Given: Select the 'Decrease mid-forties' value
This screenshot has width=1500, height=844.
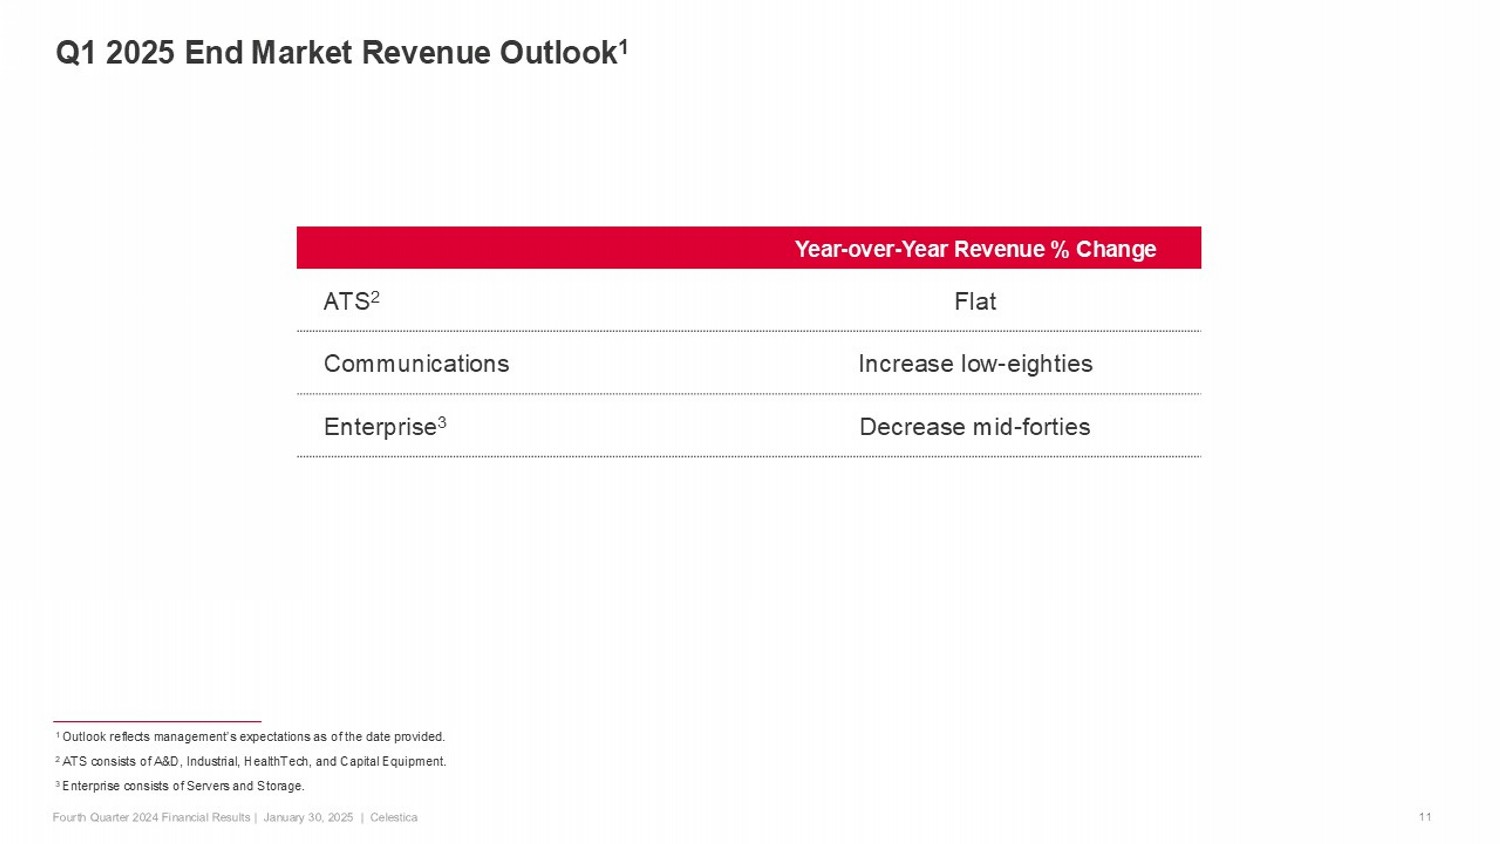Looking at the screenshot, I should (974, 427).
